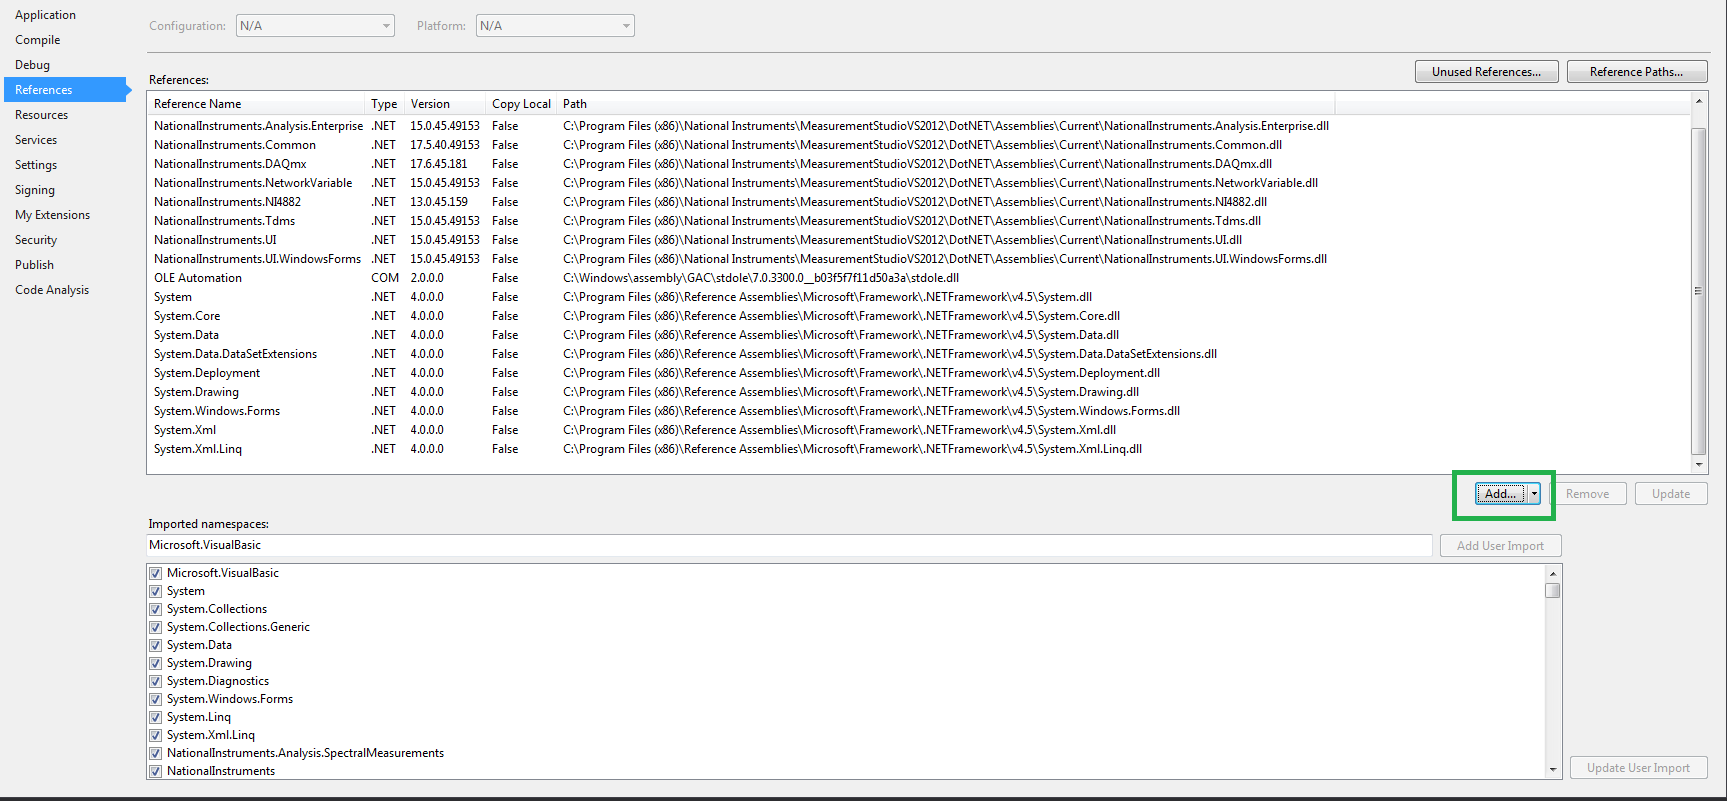Image resolution: width=1727 pixels, height=801 pixels.
Task: Toggle NationalInstruments.Analysis.SpectralMeasurements checkbox
Action: [x=155, y=754]
